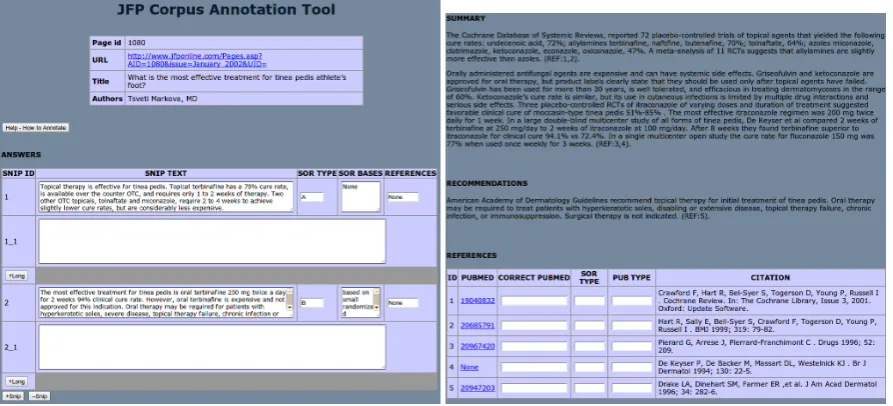The image size is (893, 406).
Task: Click Pub type field for De Keyser reference 4
Action: (632, 367)
